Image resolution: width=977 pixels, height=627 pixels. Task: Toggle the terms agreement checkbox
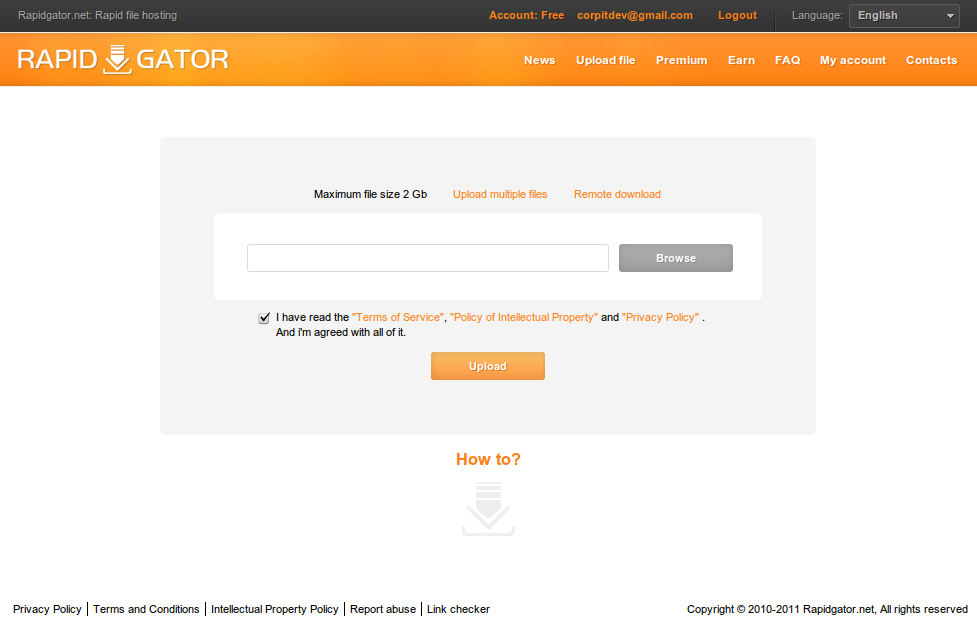point(264,318)
